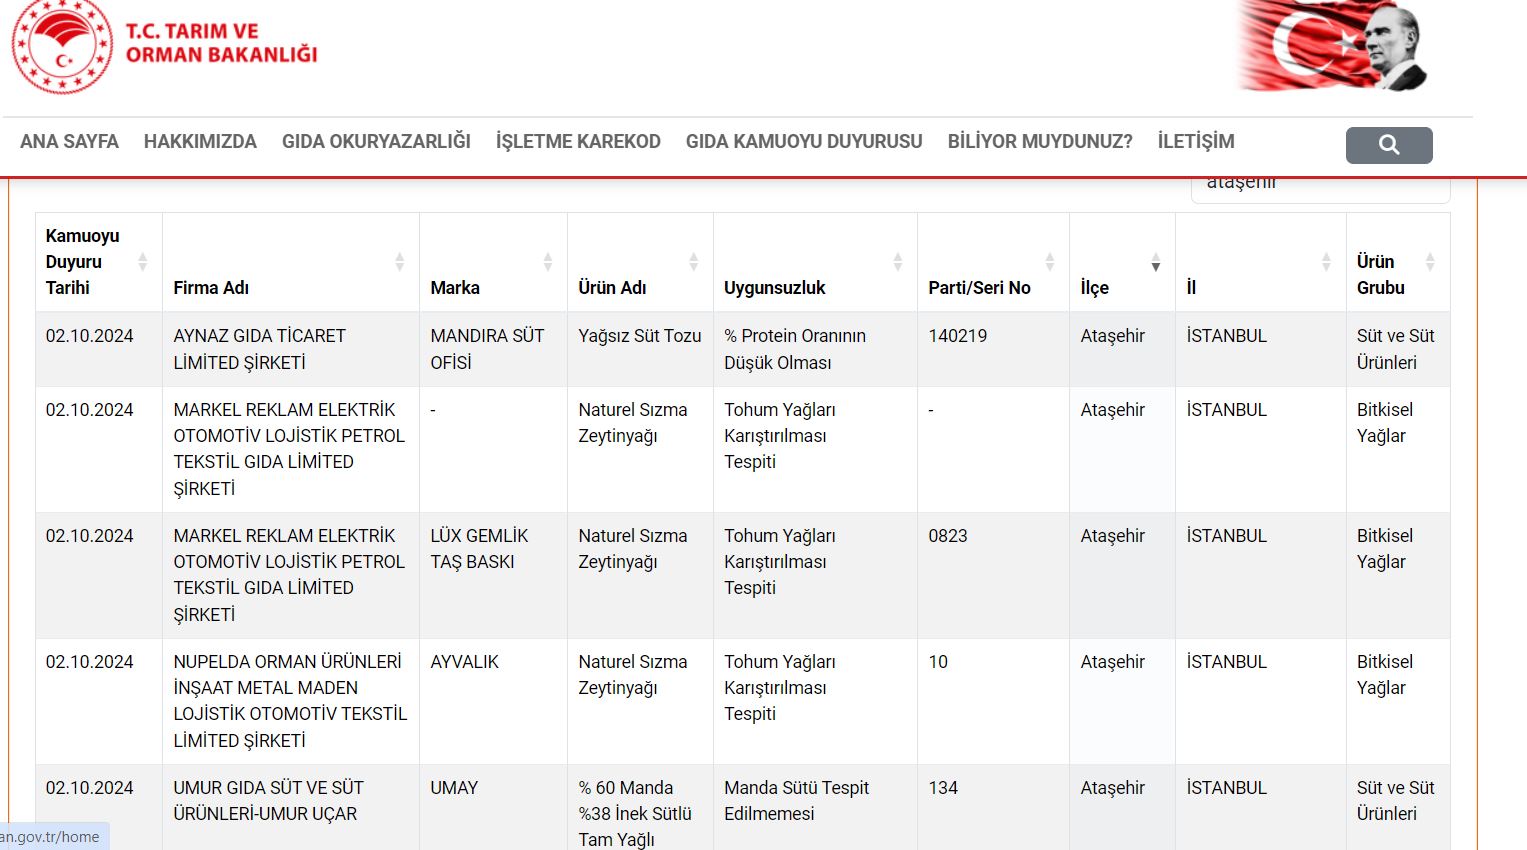
Task: Toggle sort arrows on Firma Adı column
Action: pyautogui.click(x=399, y=262)
